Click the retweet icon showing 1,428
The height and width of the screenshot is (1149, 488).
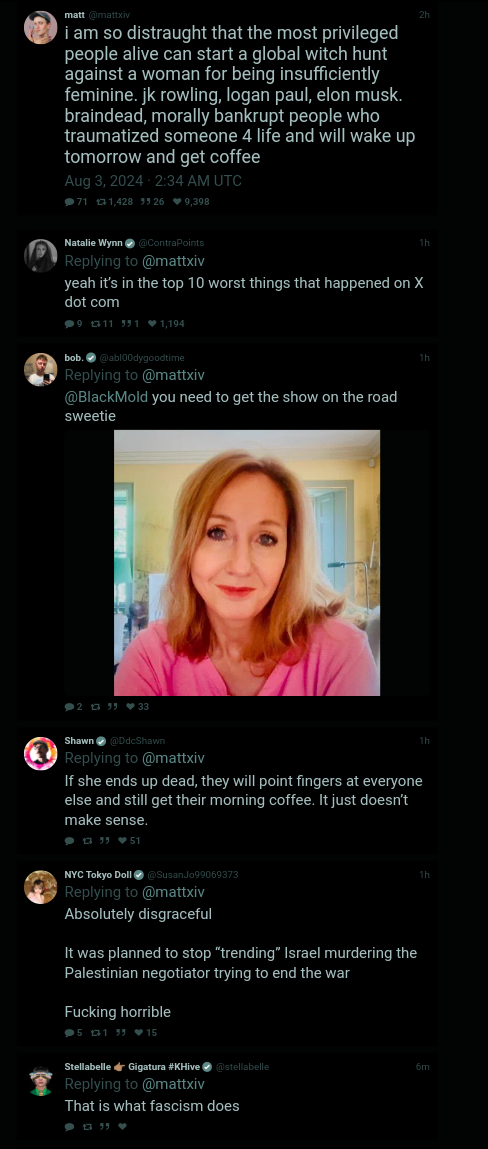tap(102, 202)
